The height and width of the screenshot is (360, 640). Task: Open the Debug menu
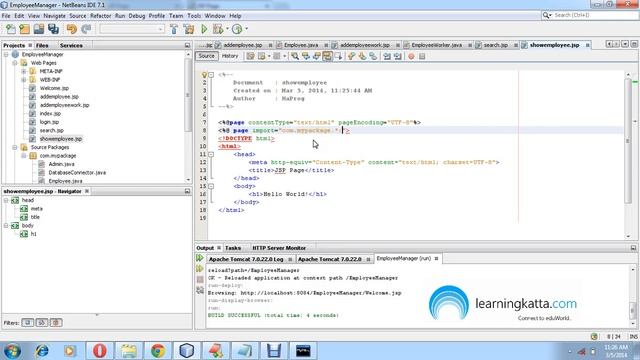pos(137,16)
